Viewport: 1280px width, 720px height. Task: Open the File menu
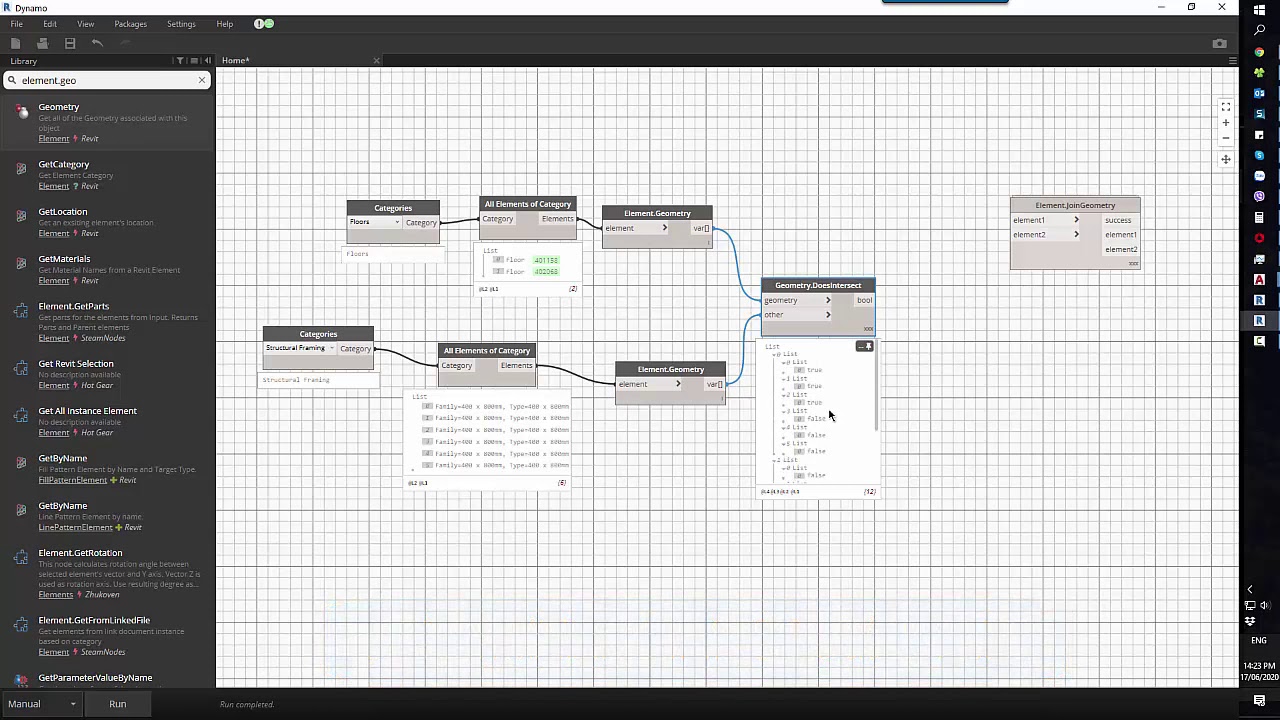[17, 24]
